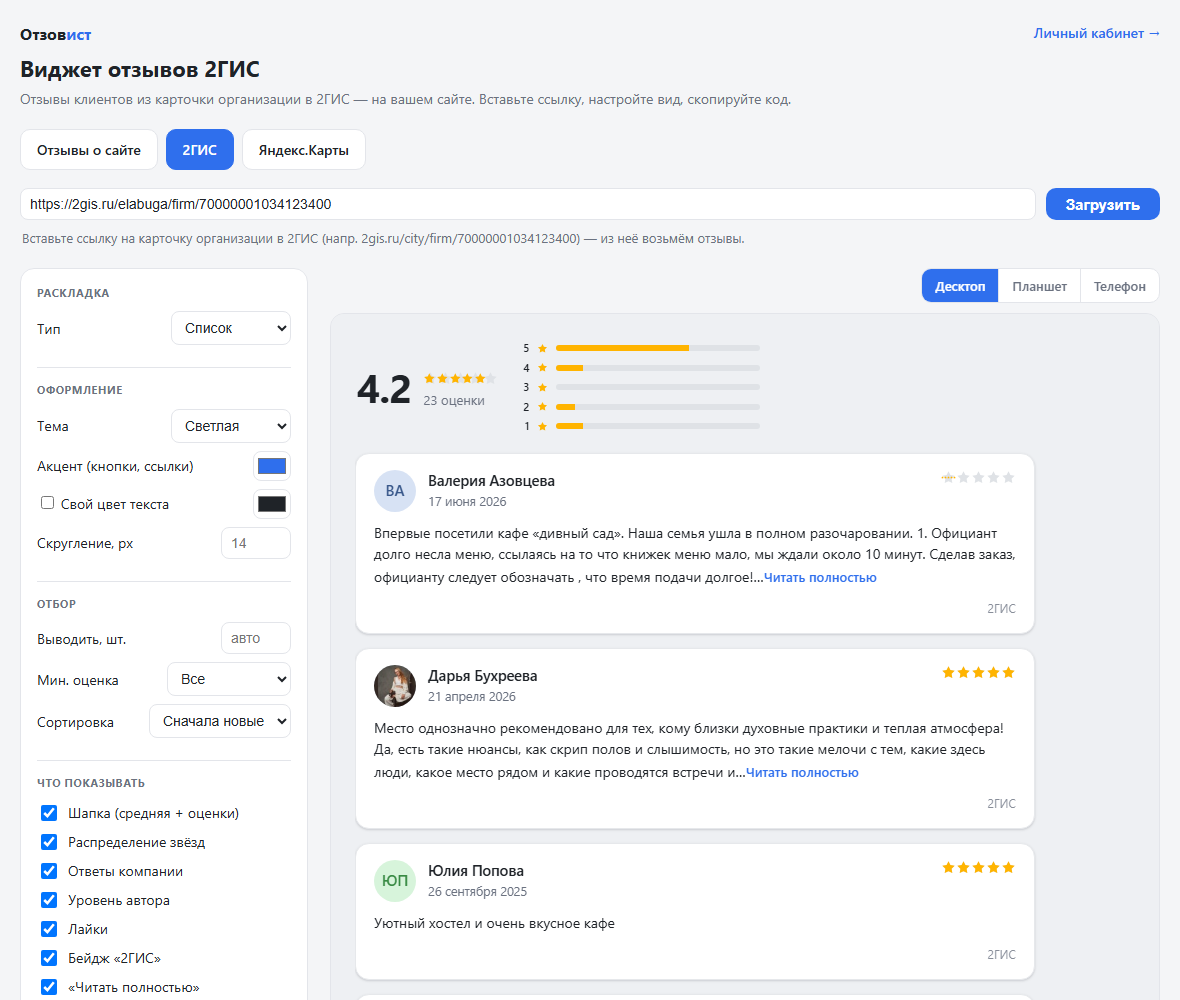Open the Личный кабинет link
Viewport: 1180px width, 1000px height.
[1096, 33]
